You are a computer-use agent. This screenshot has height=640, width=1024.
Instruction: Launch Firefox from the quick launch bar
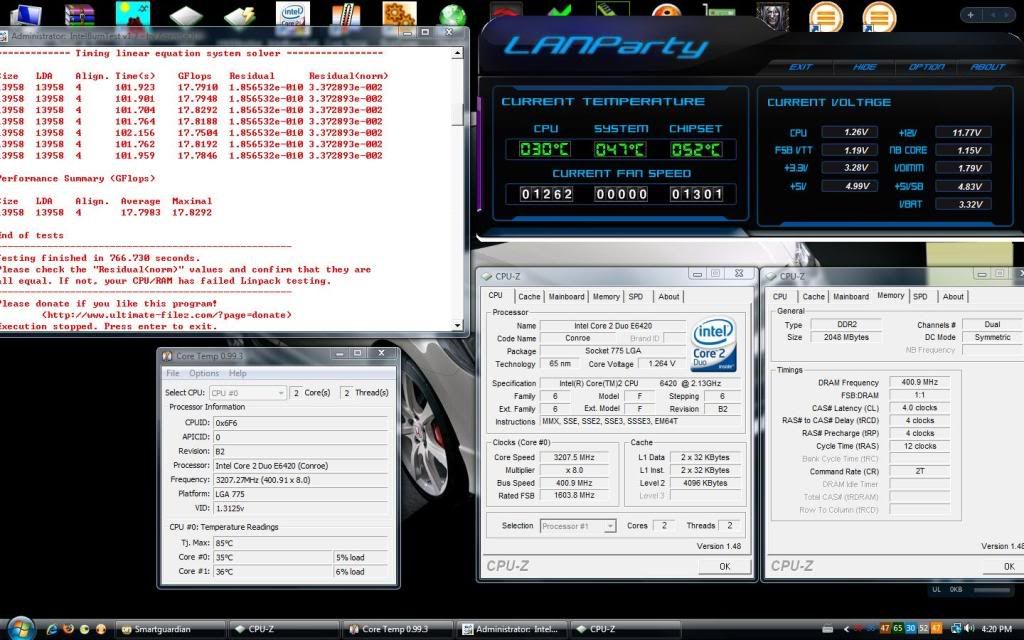click(x=68, y=629)
